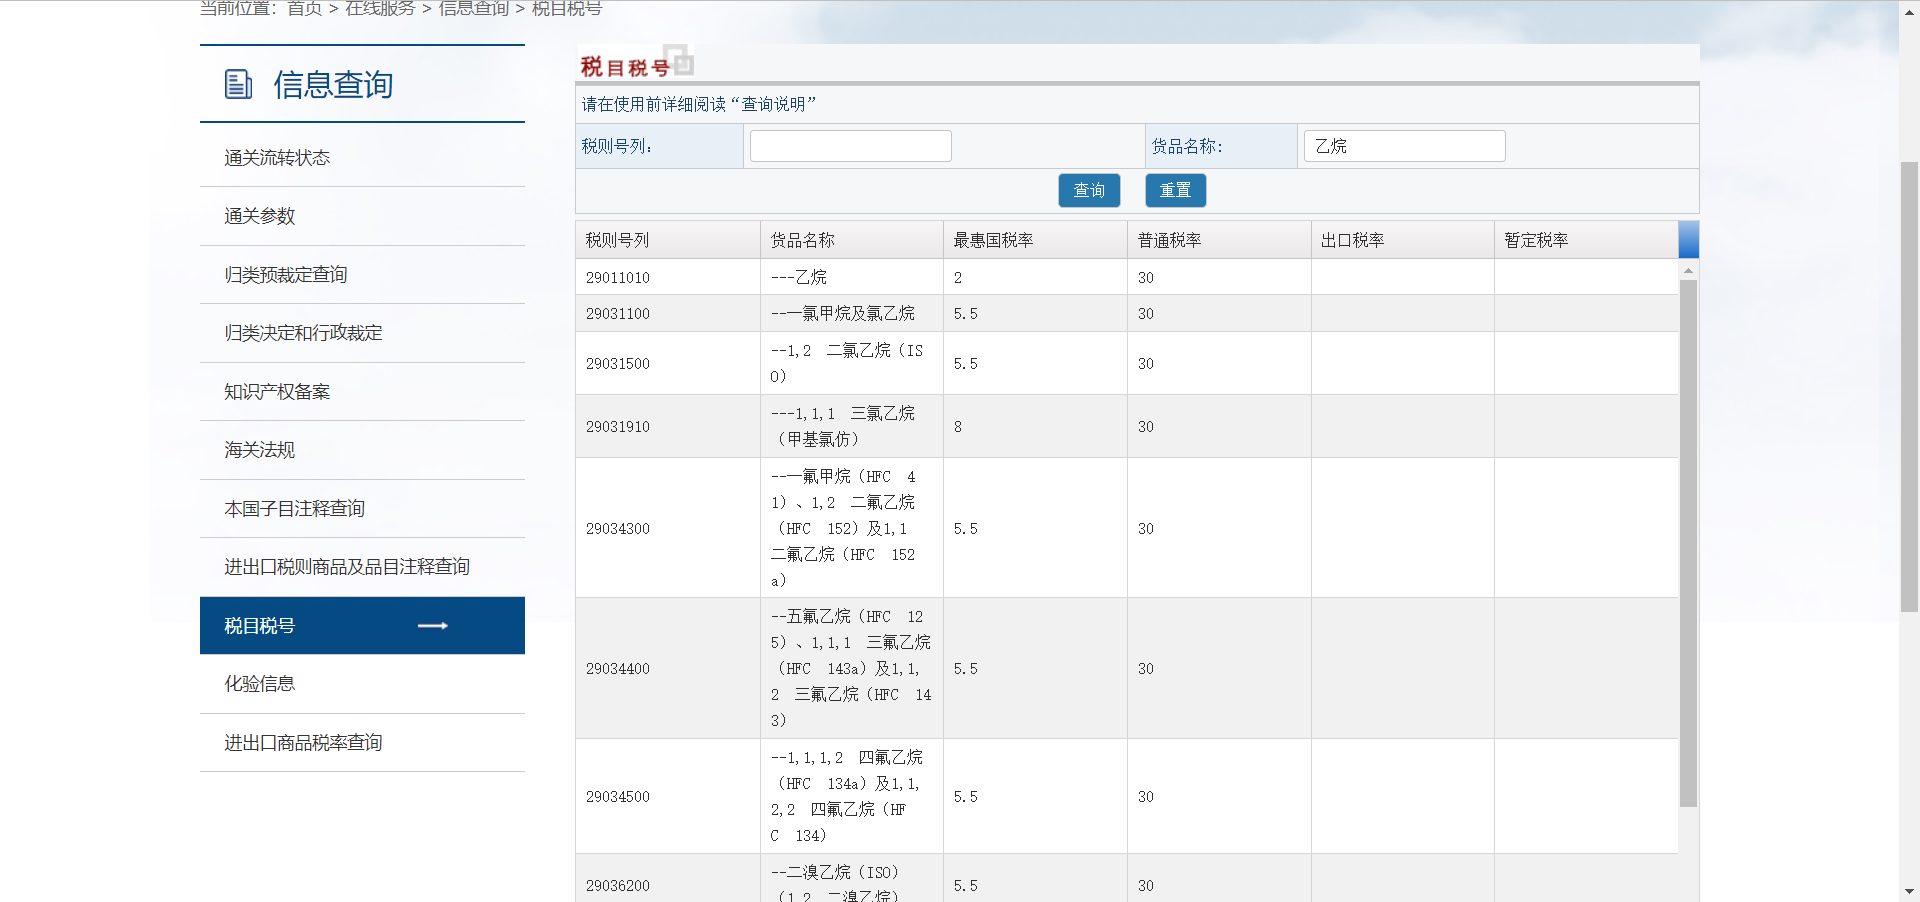
Task: Click the table scrollbar up arrow
Action: pyautogui.click(x=1688, y=270)
